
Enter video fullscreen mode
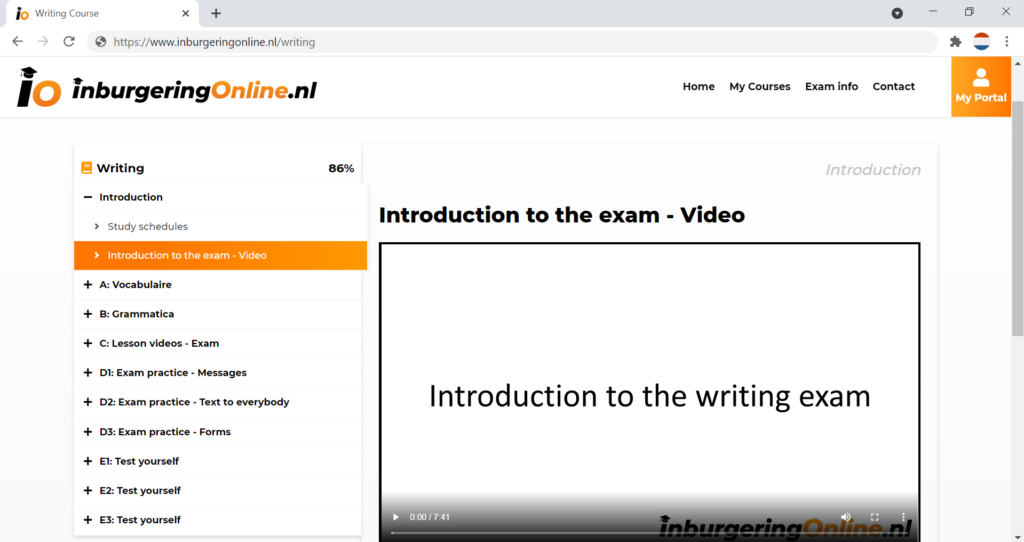tap(874, 517)
